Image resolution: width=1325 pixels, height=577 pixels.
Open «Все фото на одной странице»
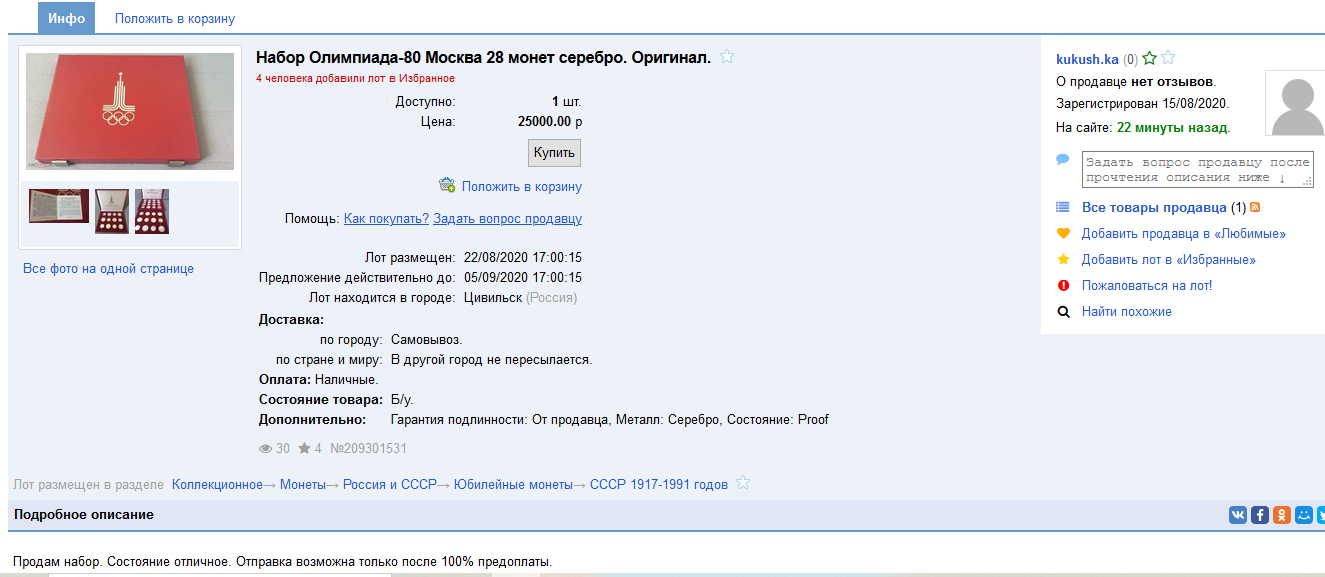[x=108, y=268]
